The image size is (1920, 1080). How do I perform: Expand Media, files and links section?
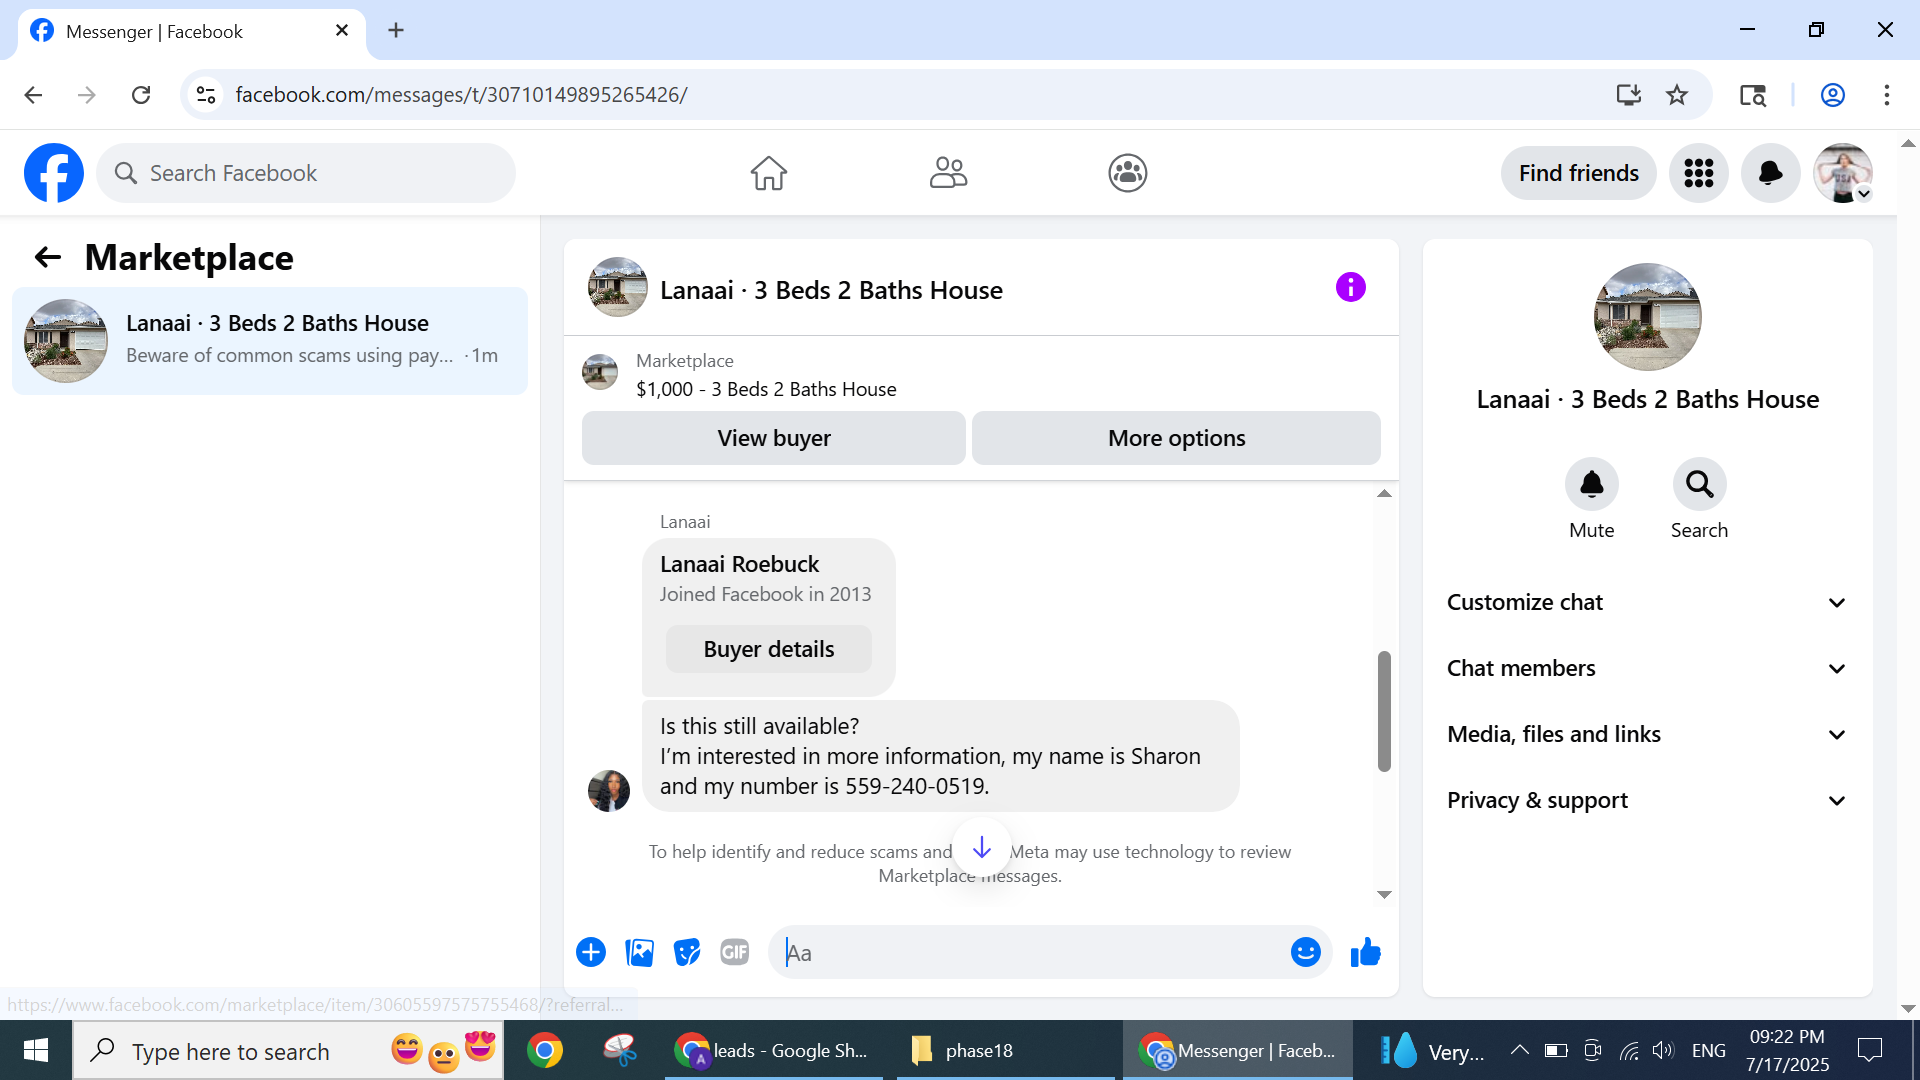coord(1646,734)
